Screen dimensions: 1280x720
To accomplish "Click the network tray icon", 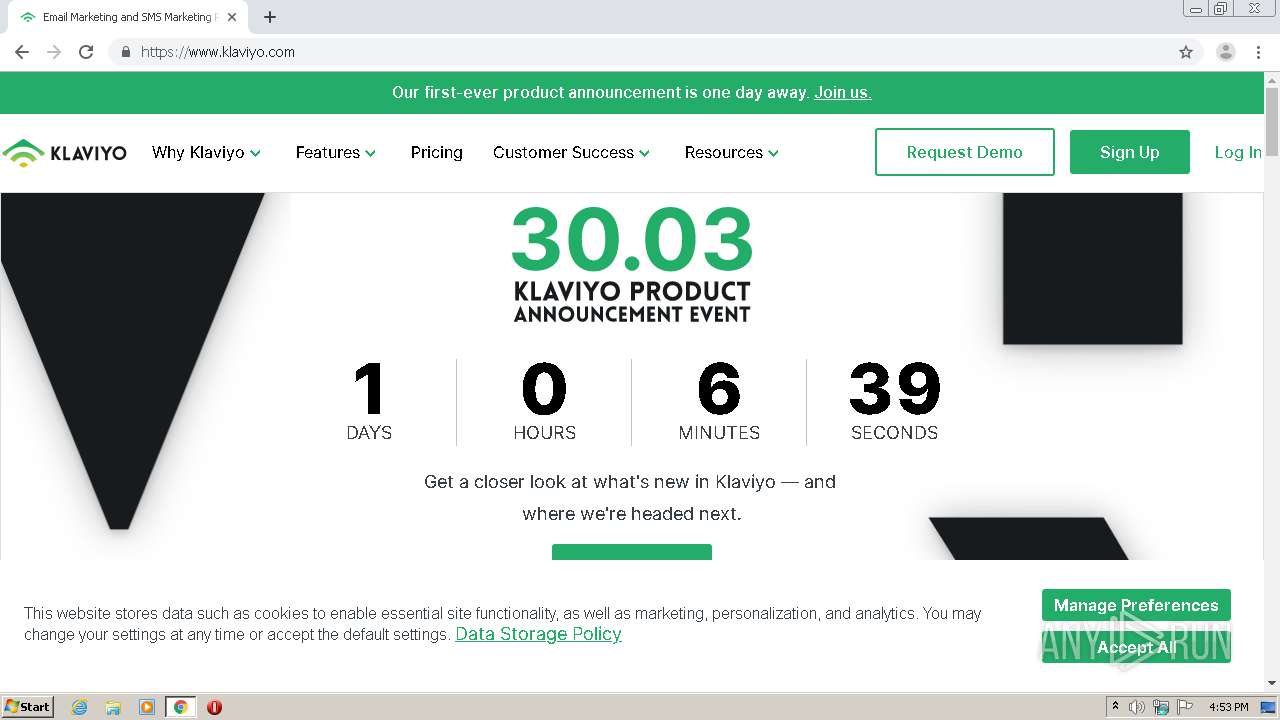I will pos(1161,707).
